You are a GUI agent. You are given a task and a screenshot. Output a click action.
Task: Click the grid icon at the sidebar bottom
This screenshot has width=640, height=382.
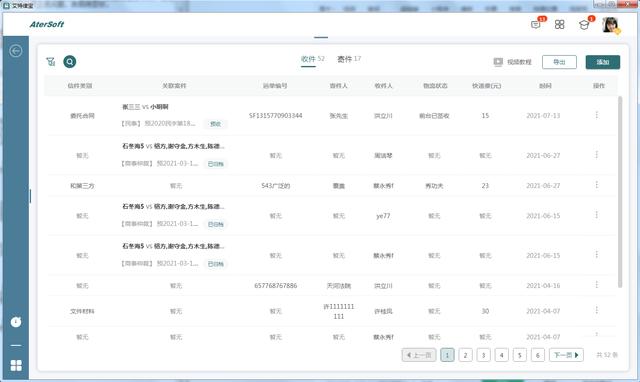pyautogui.click(x=16, y=365)
